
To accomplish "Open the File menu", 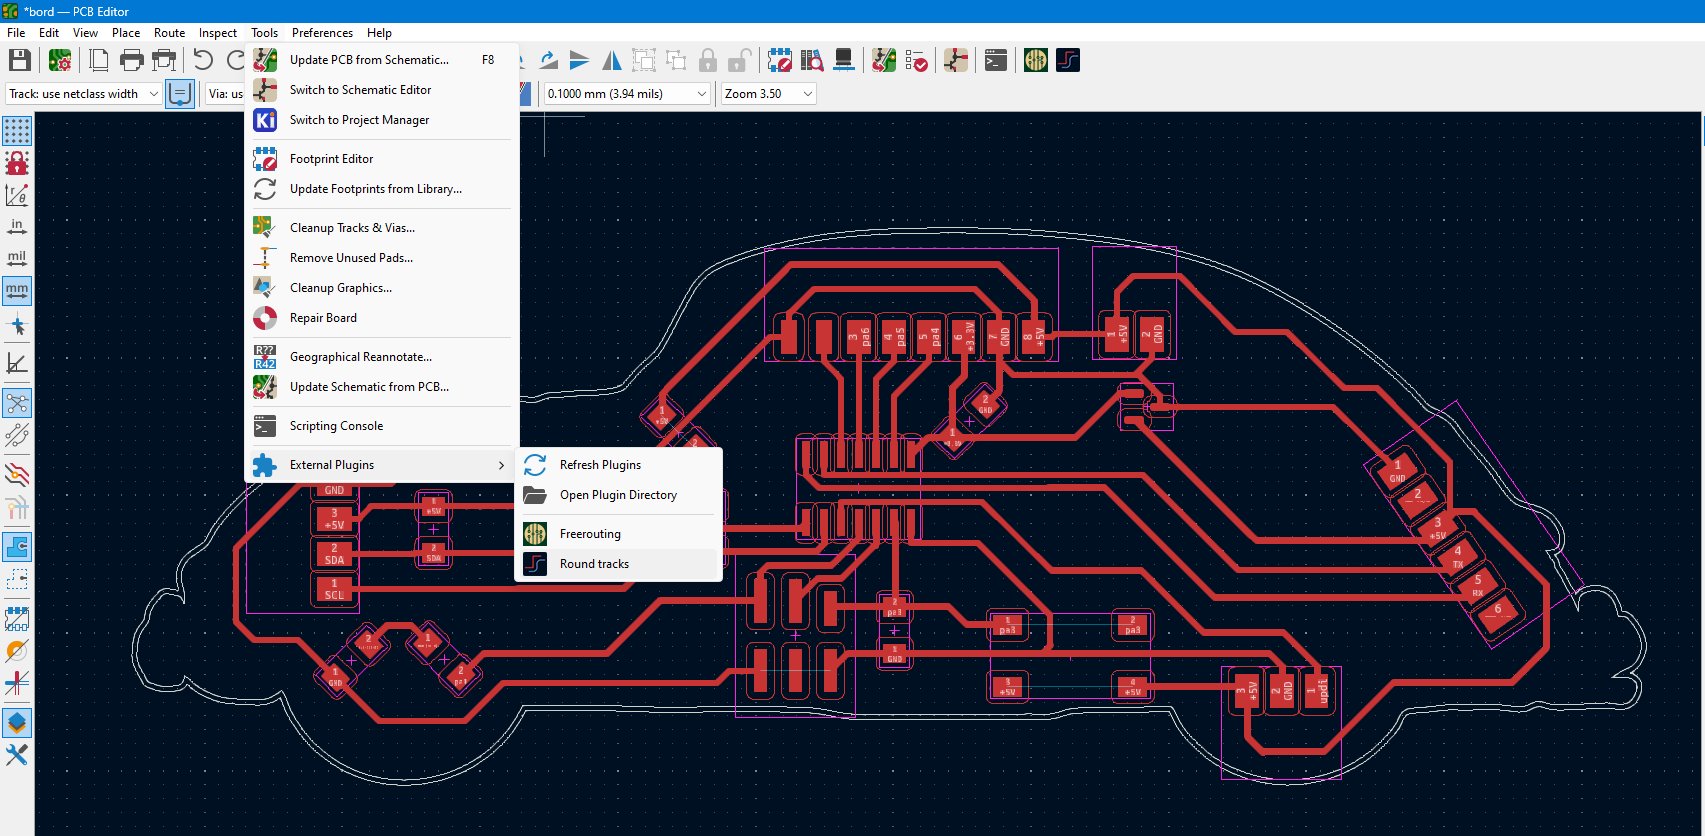I will pyautogui.click(x=16, y=33).
